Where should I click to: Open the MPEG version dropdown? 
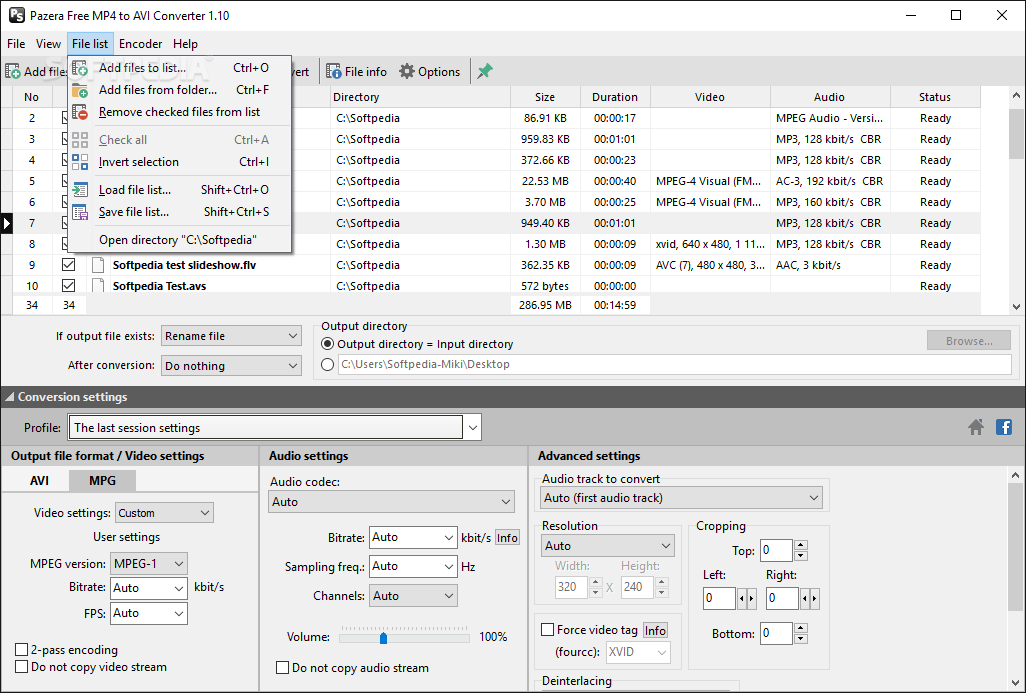click(148, 563)
